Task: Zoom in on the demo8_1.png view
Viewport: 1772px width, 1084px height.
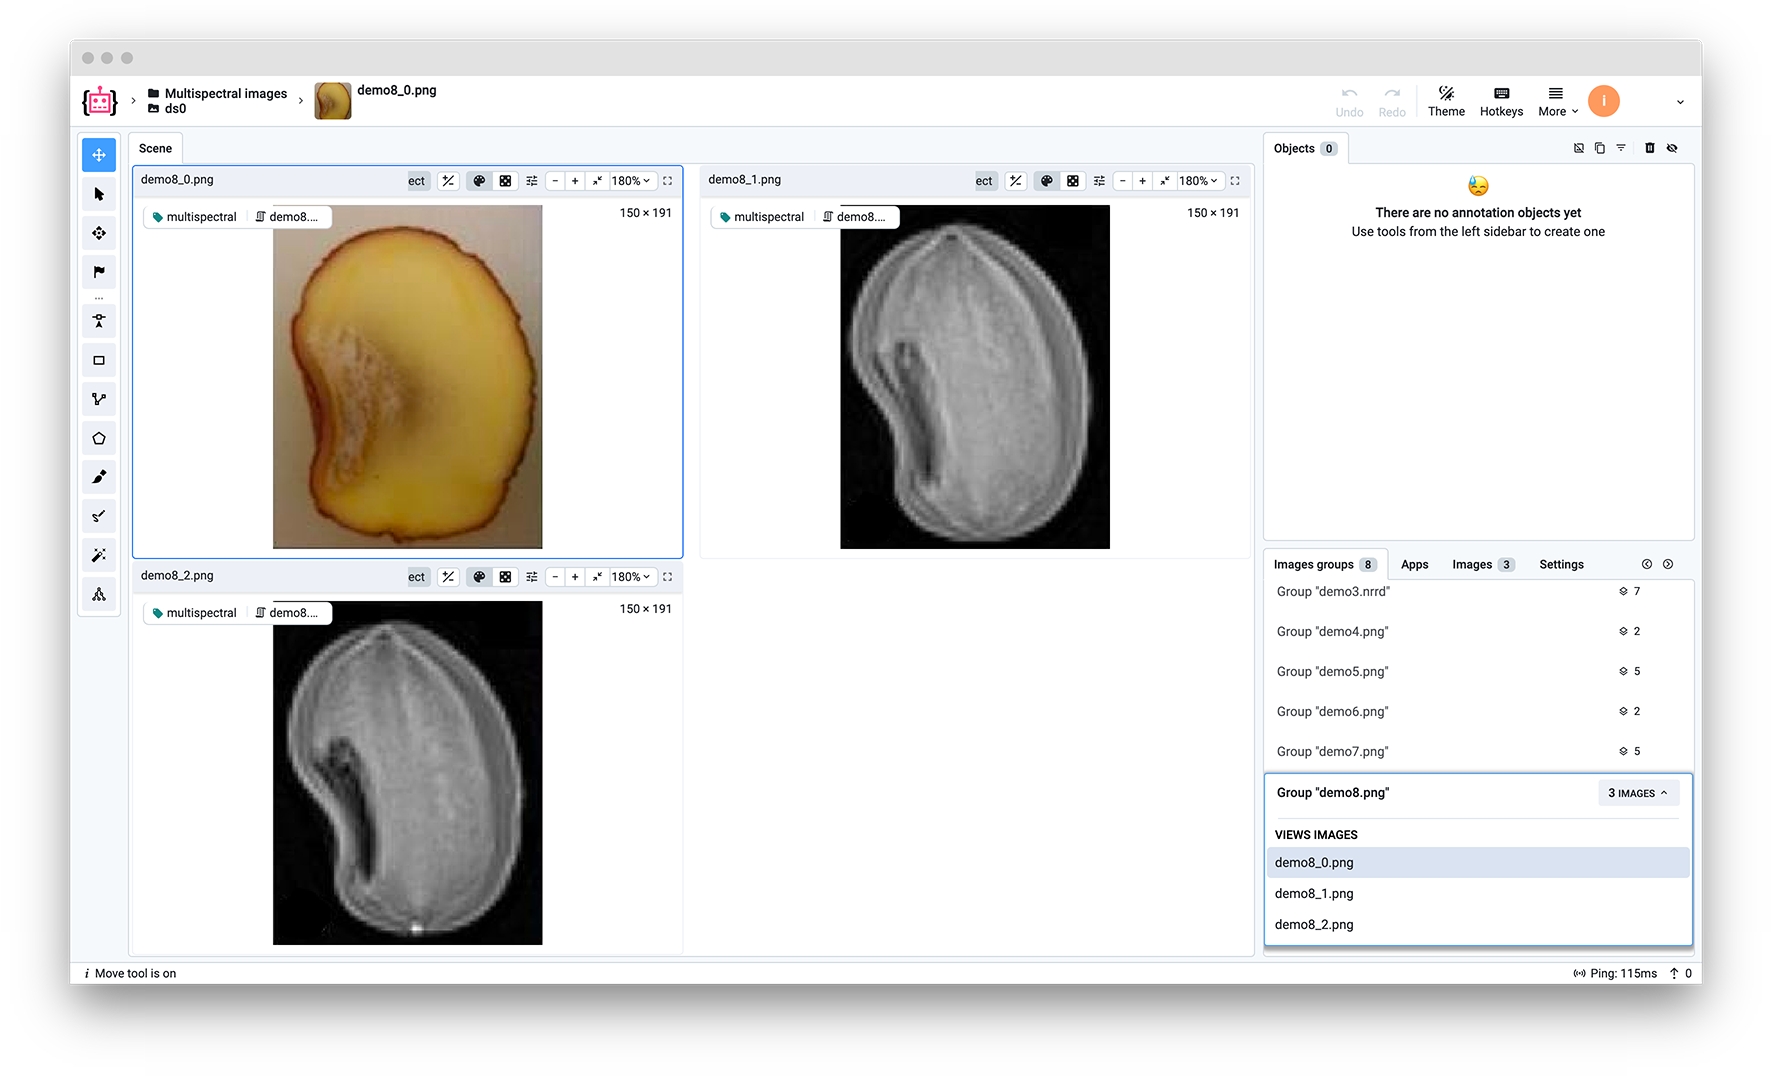Action: 1142,181
